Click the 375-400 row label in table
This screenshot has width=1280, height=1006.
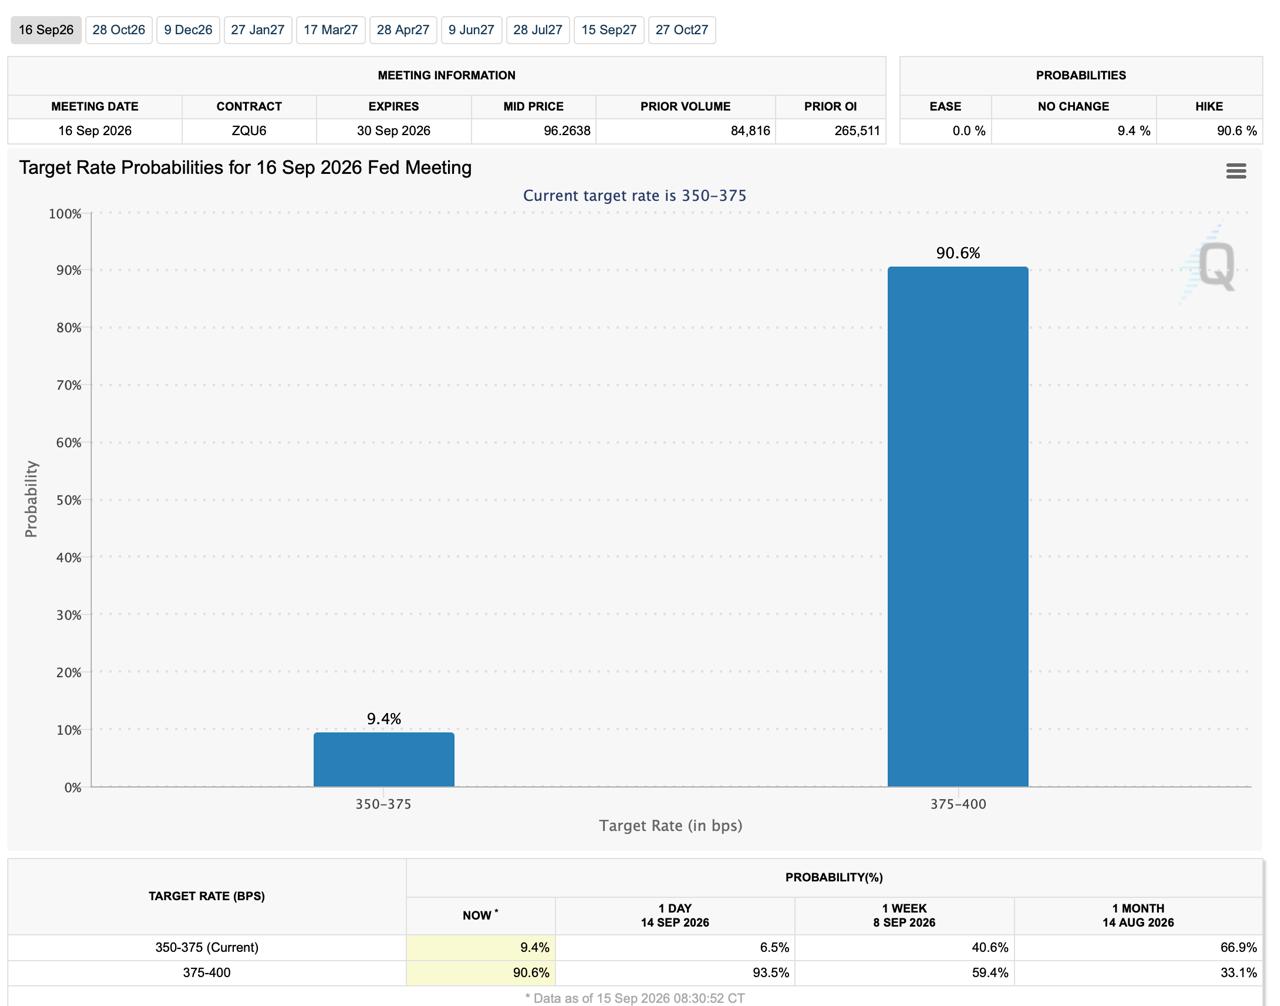click(207, 972)
